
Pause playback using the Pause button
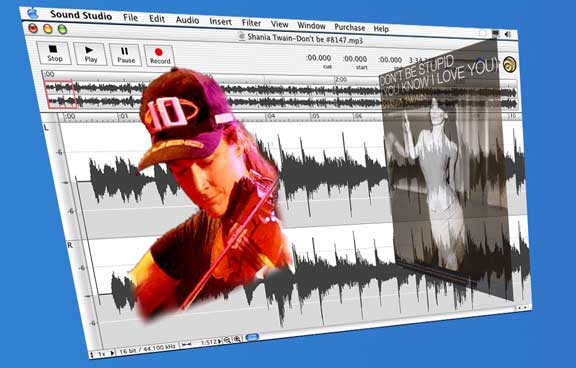point(125,55)
